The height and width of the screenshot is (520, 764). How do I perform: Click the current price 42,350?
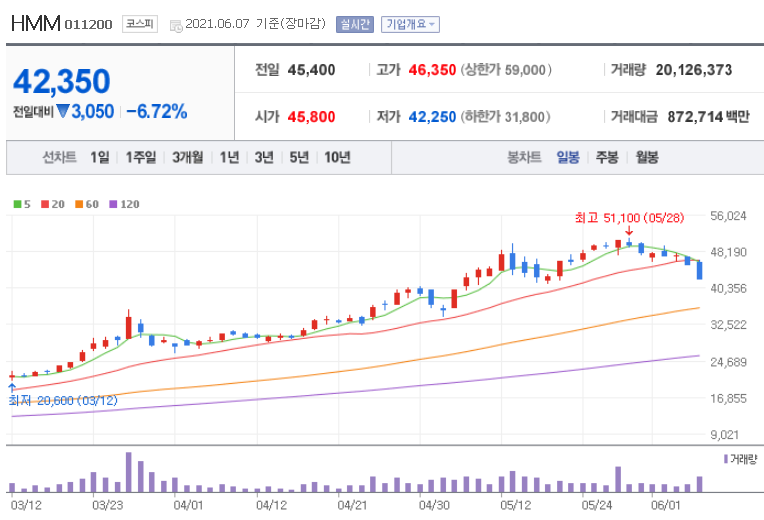pyautogui.click(x=62, y=81)
